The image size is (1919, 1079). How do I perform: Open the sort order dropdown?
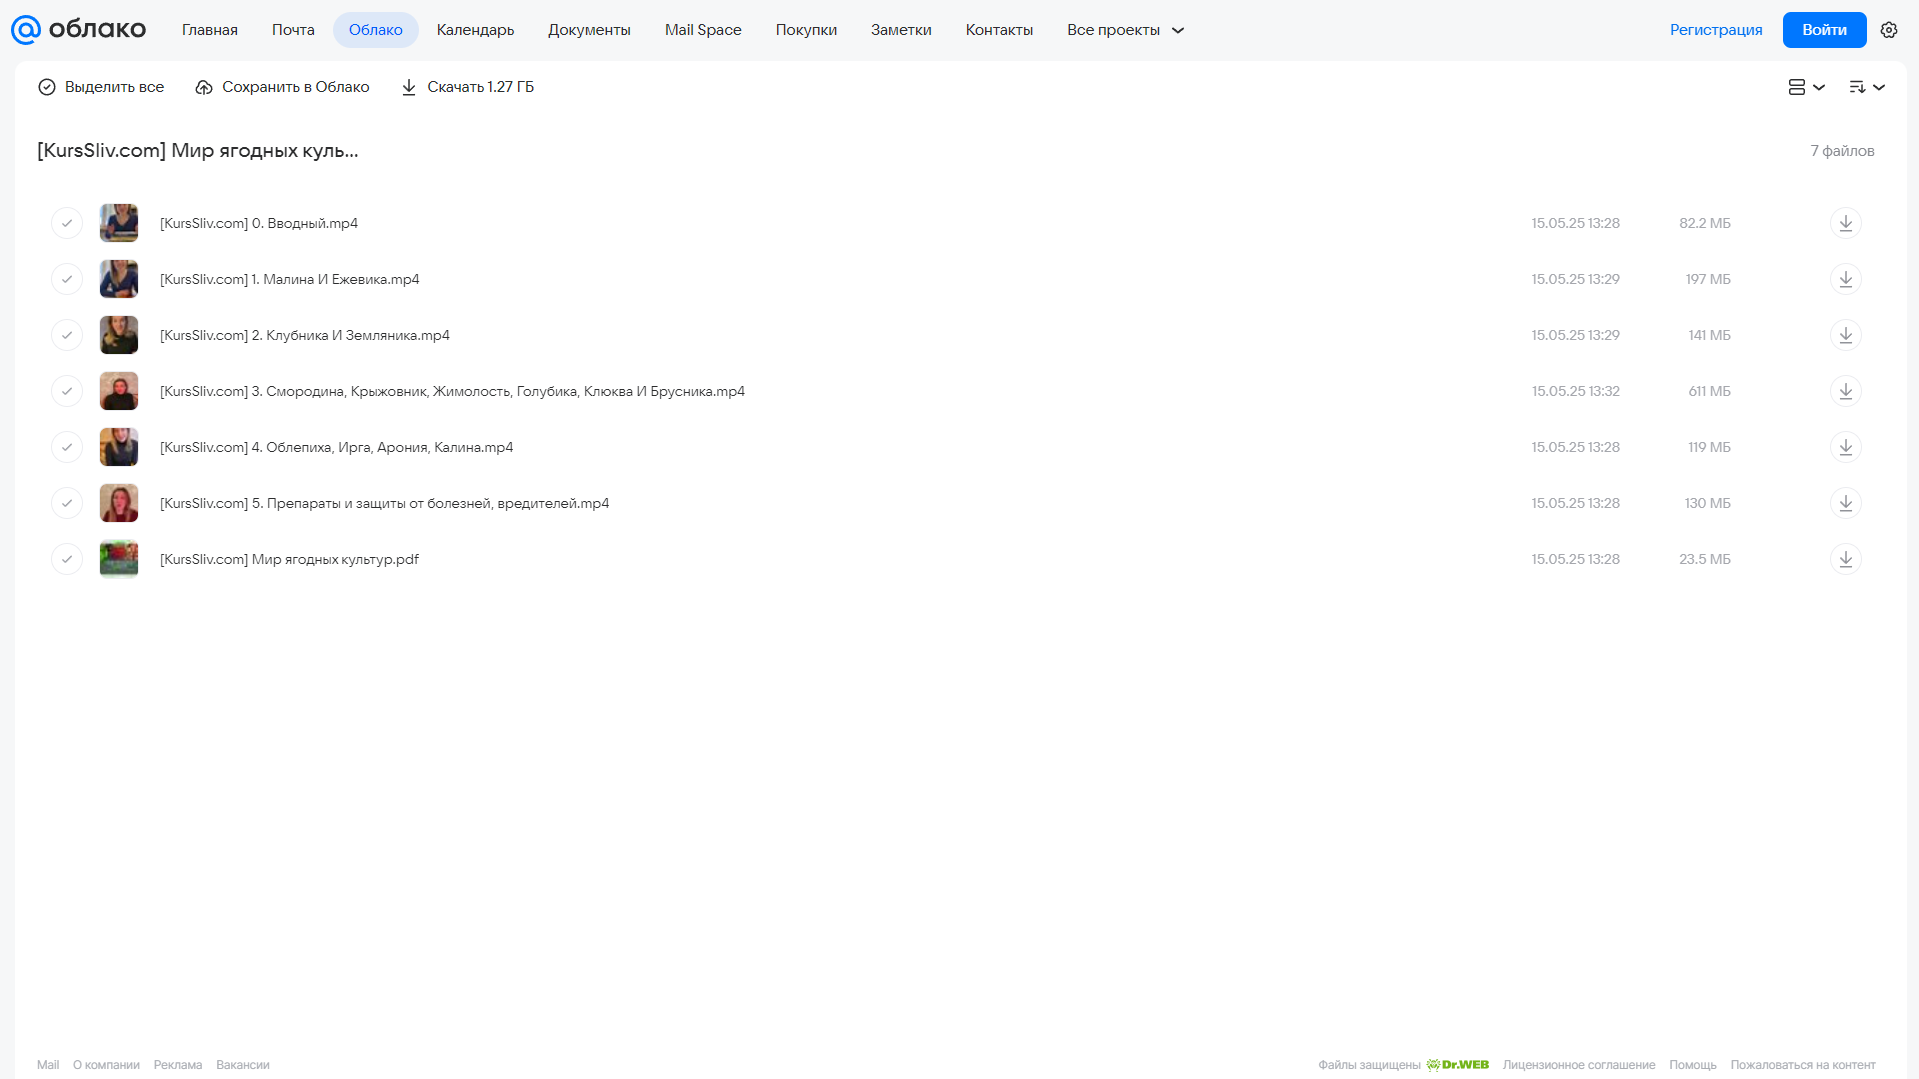pyautogui.click(x=1866, y=87)
